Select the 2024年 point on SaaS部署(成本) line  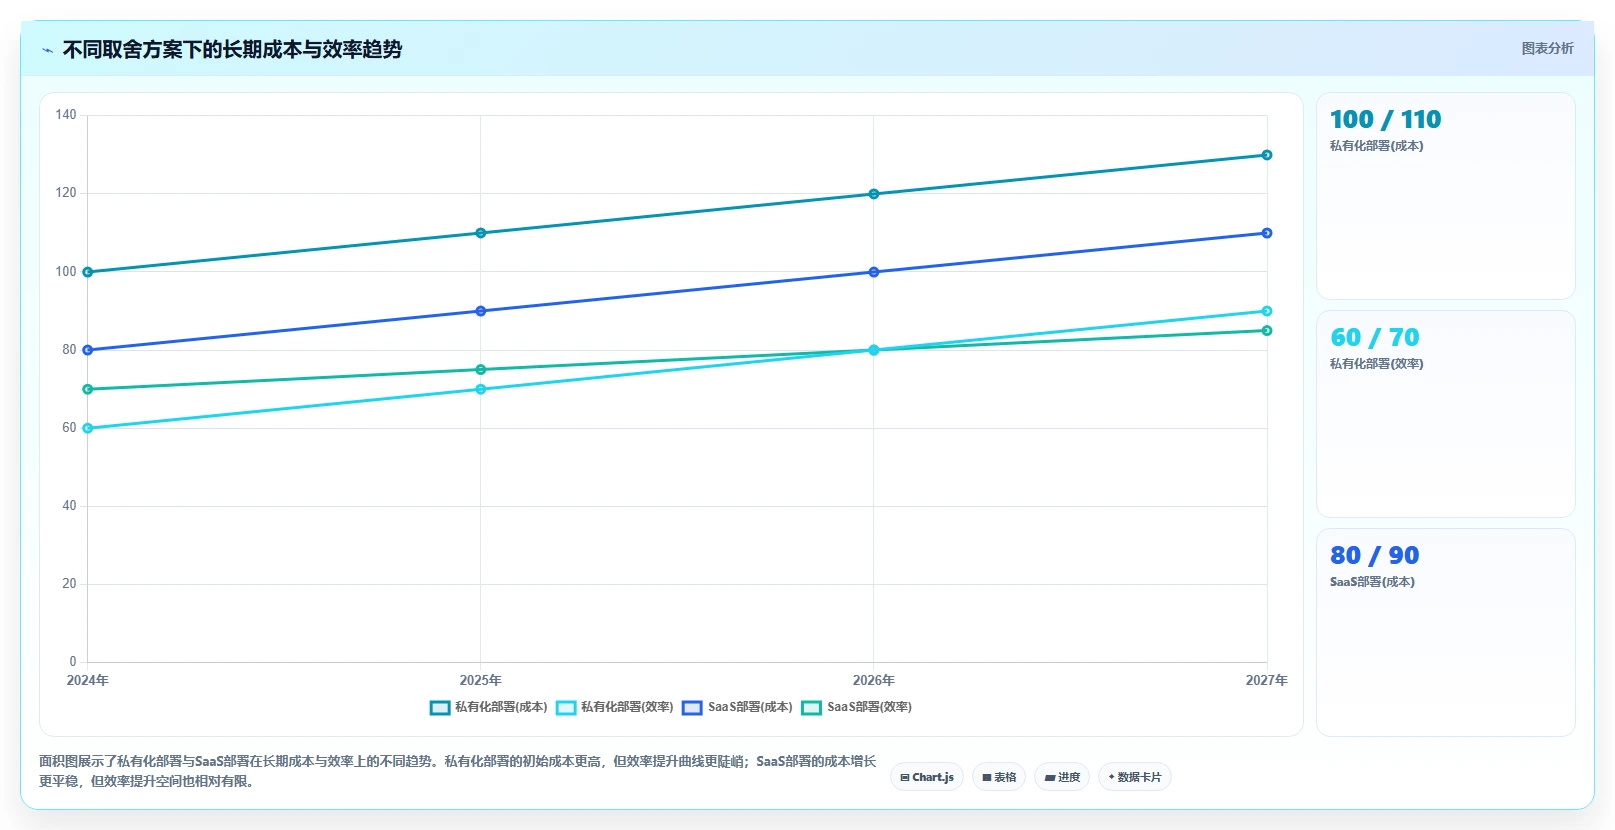coord(88,350)
